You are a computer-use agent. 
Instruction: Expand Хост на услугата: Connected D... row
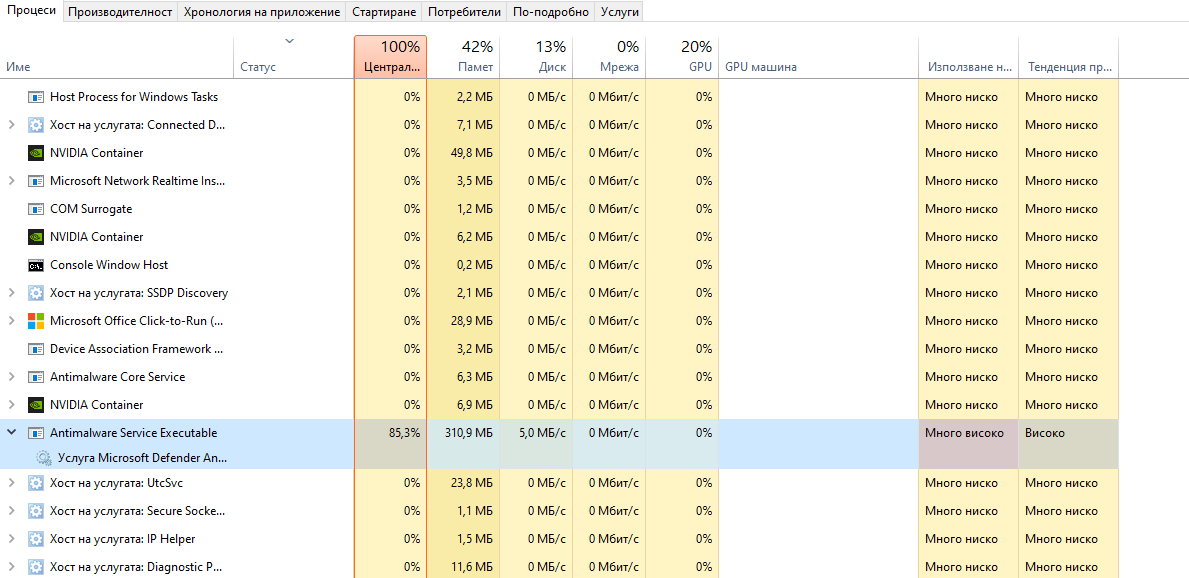[11, 125]
